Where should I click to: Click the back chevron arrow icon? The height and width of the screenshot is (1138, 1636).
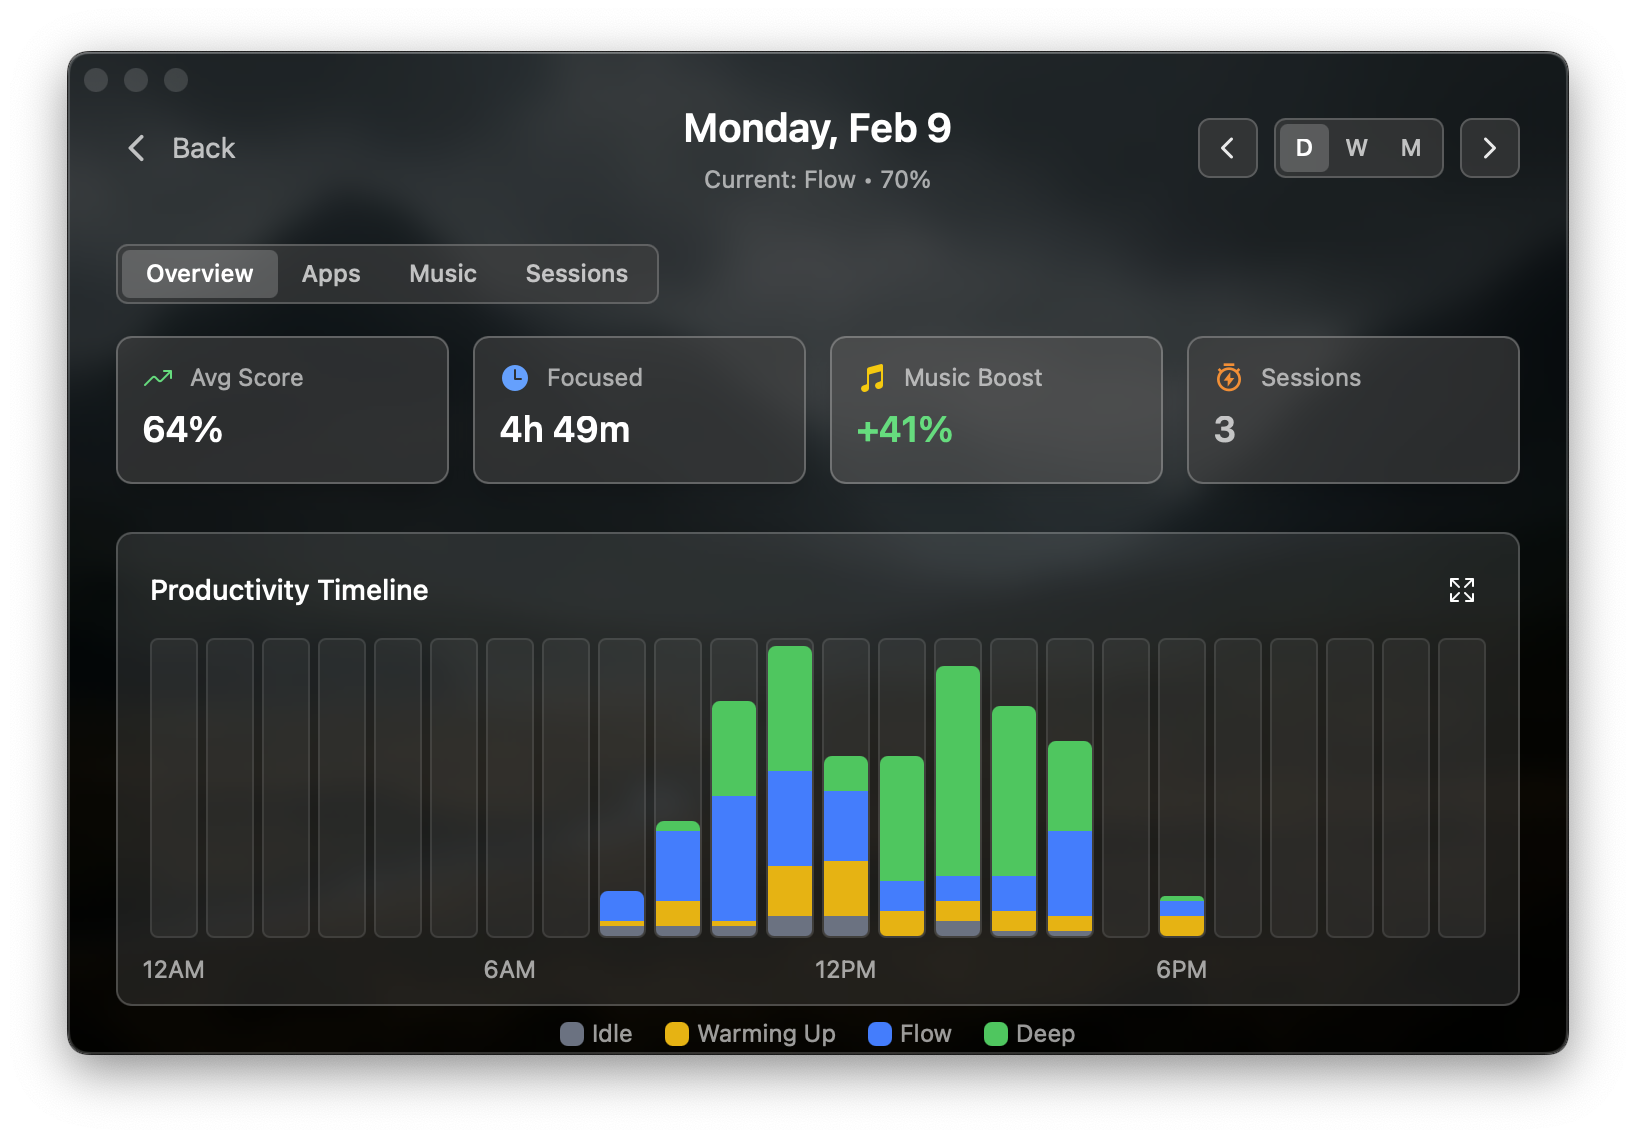[x=137, y=148]
